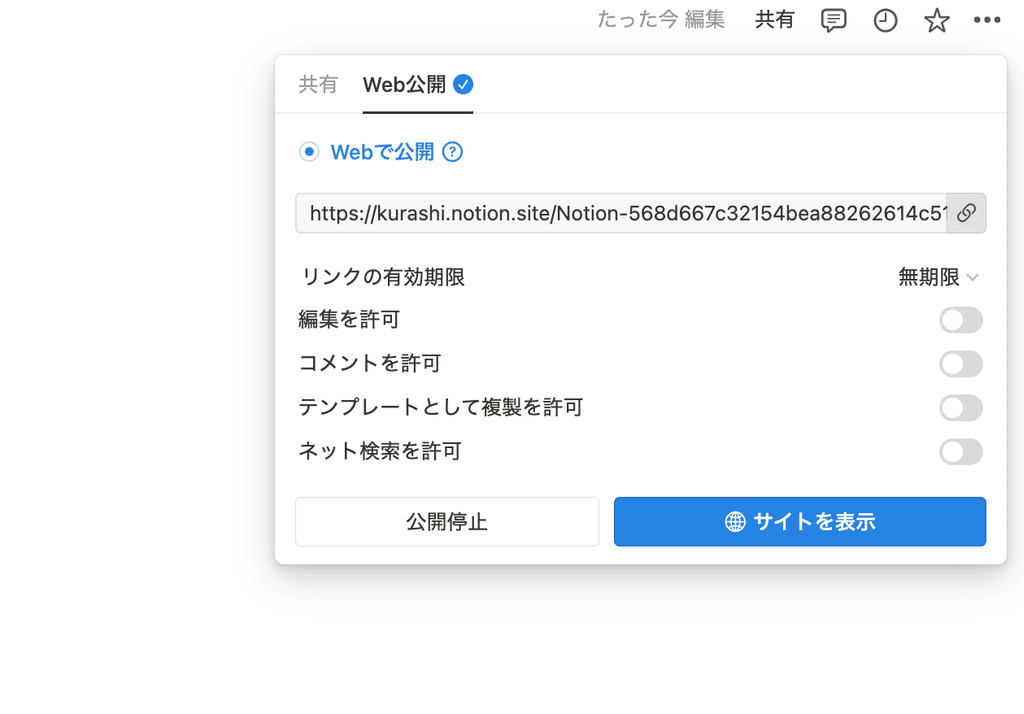Click the globe icon on サイトを表示
Viewport: 1024px width, 714px height.
click(735, 521)
